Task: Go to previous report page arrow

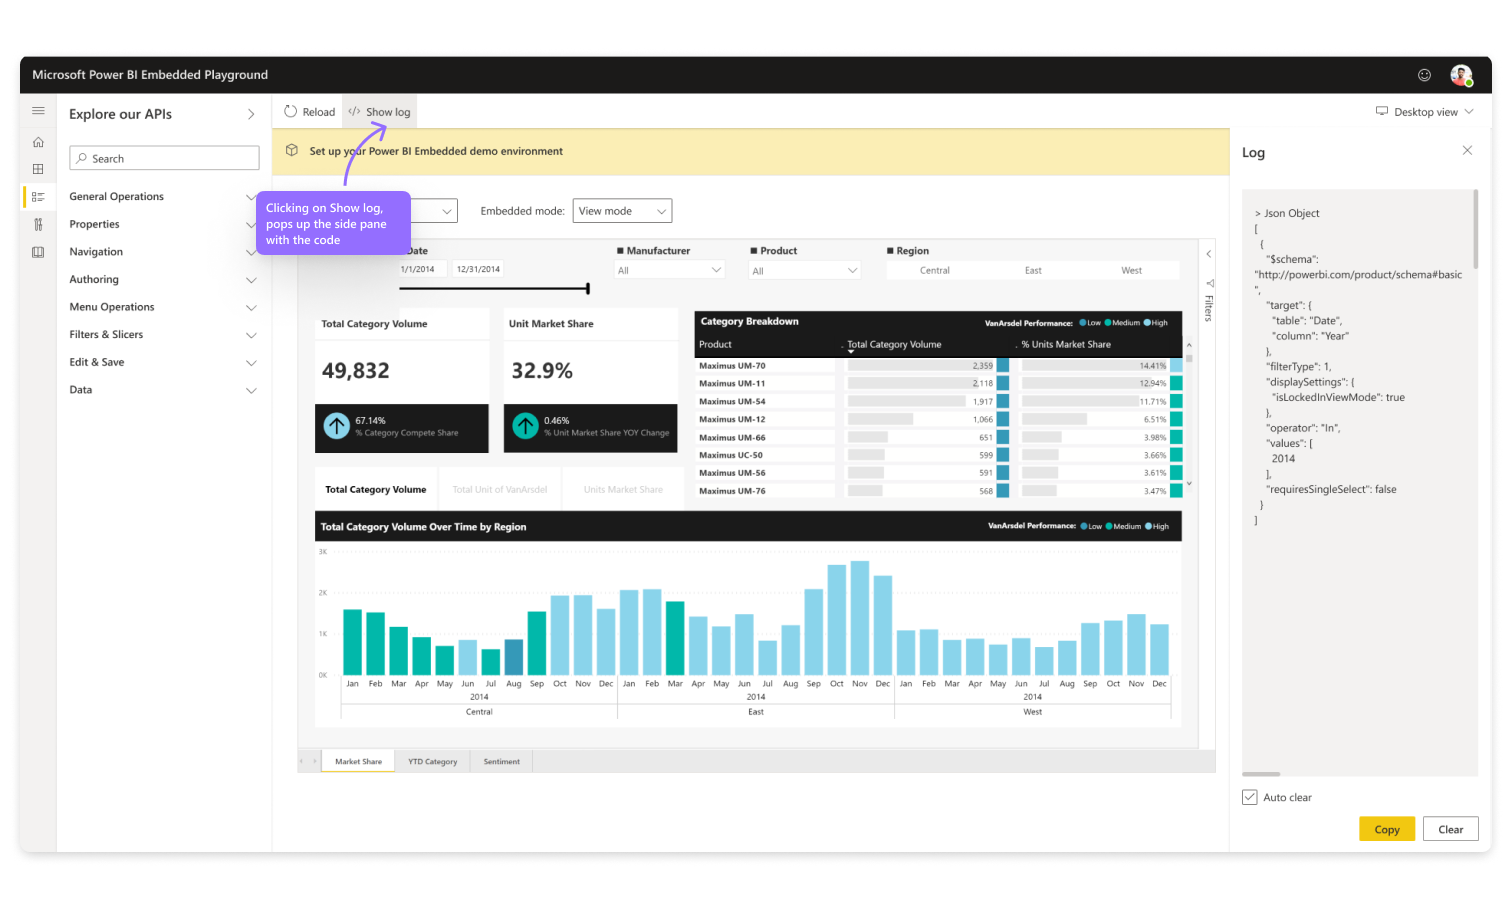Action: click(x=301, y=761)
